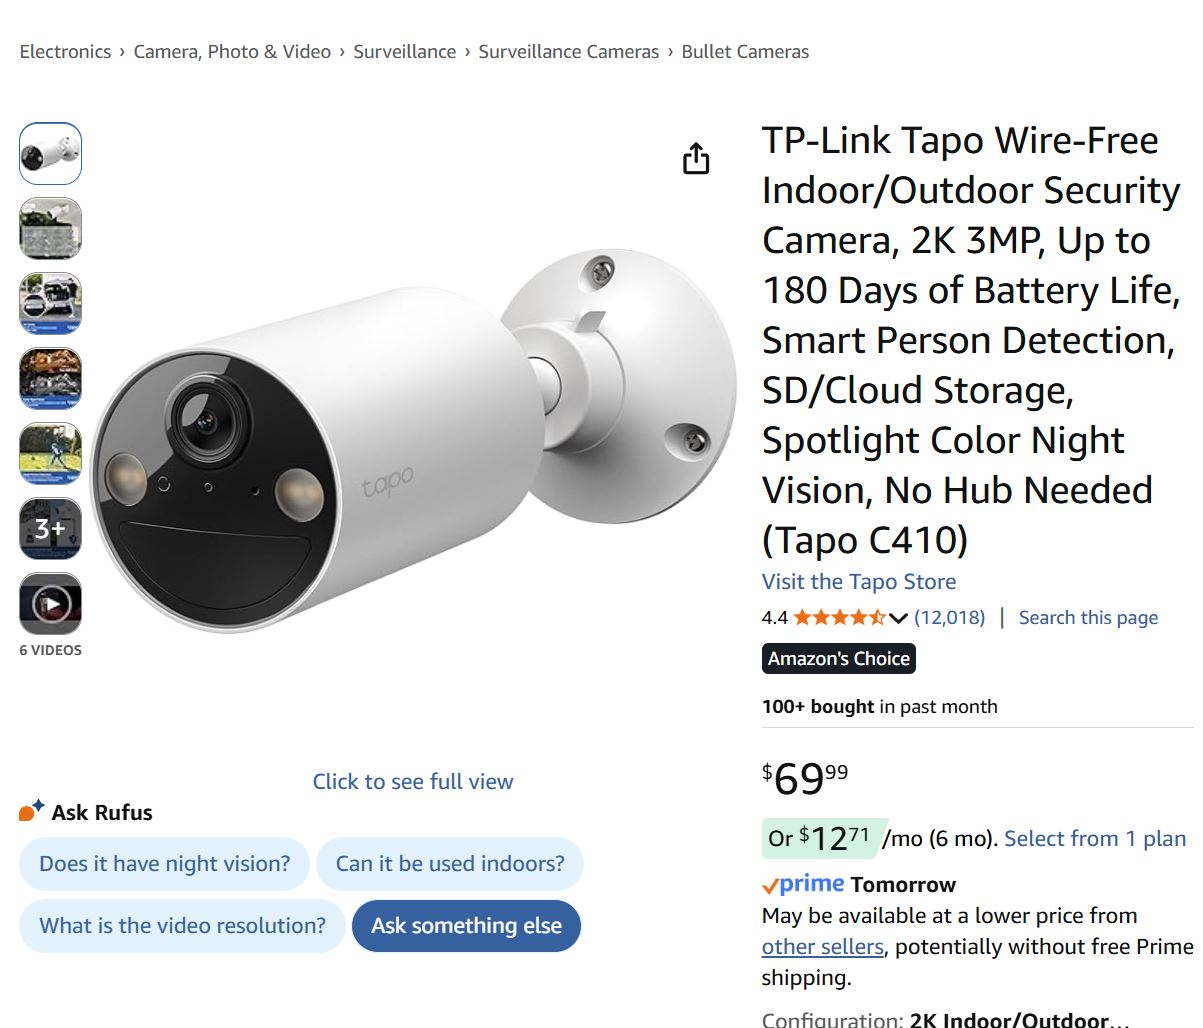Select the first camera thumbnail image
The width and height of the screenshot is (1203, 1028).
click(50, 154)
